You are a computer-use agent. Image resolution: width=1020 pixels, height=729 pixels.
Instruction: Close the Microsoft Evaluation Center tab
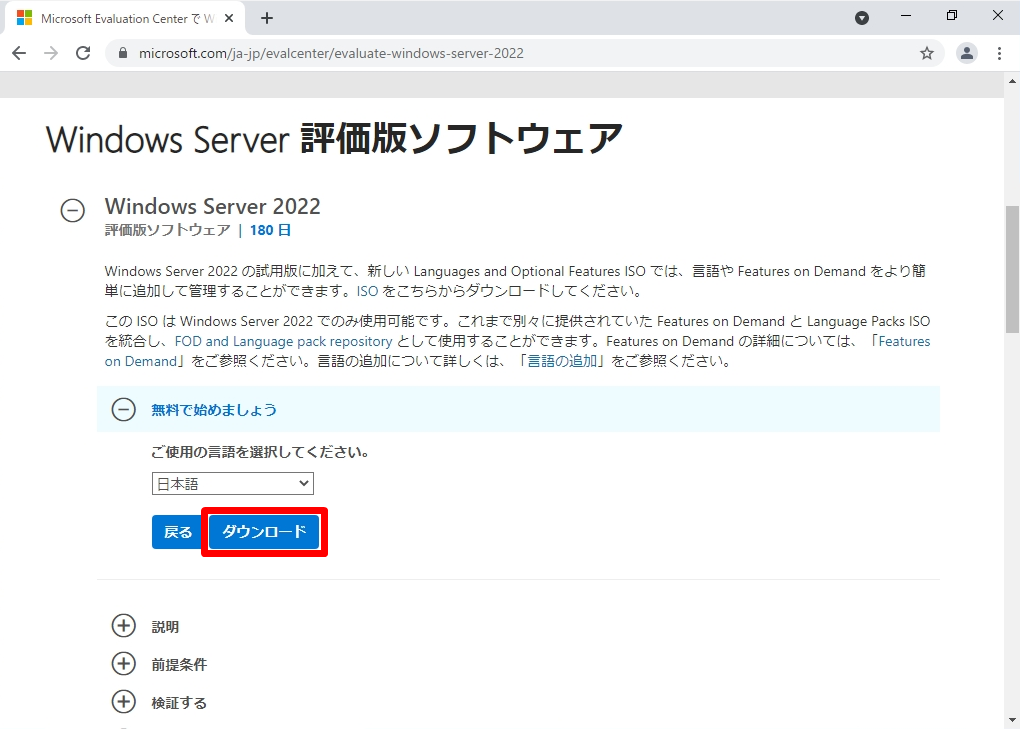229,18
